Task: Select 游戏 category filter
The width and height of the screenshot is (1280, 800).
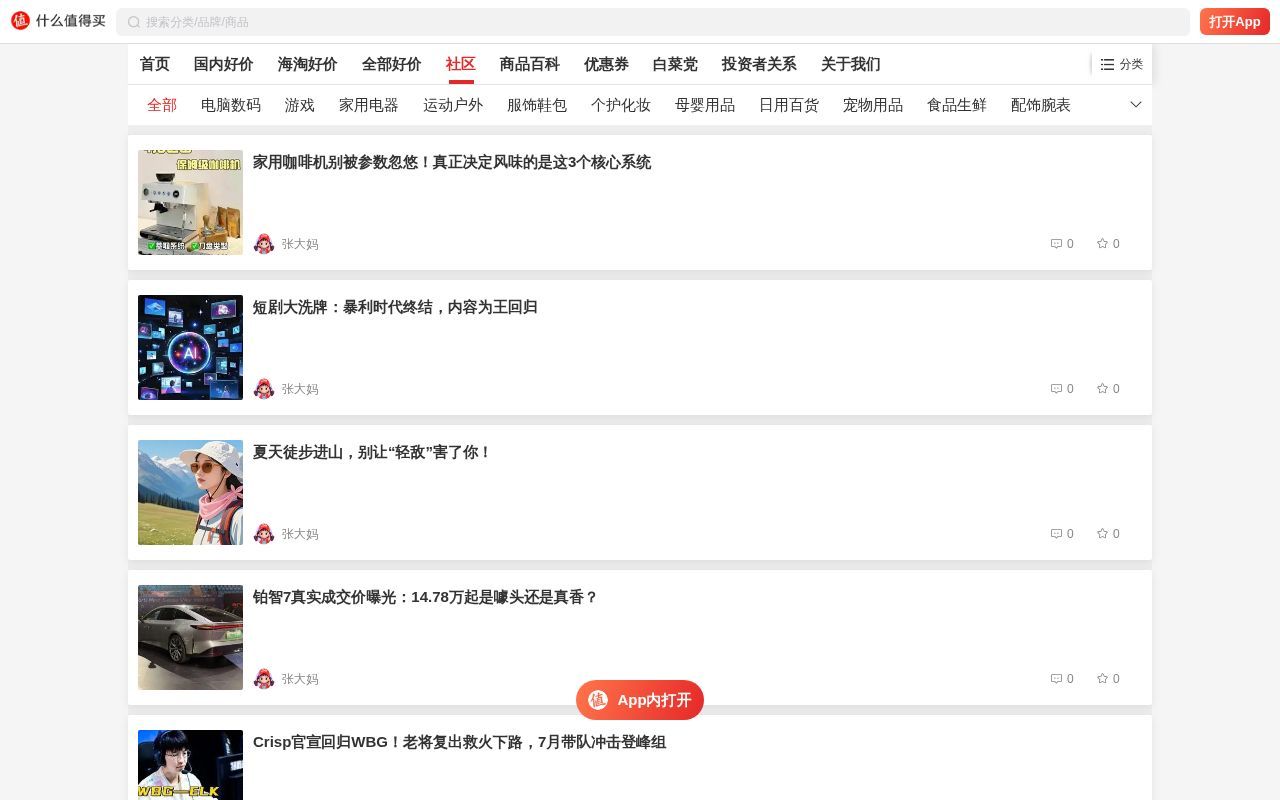Action: (300, 105)
